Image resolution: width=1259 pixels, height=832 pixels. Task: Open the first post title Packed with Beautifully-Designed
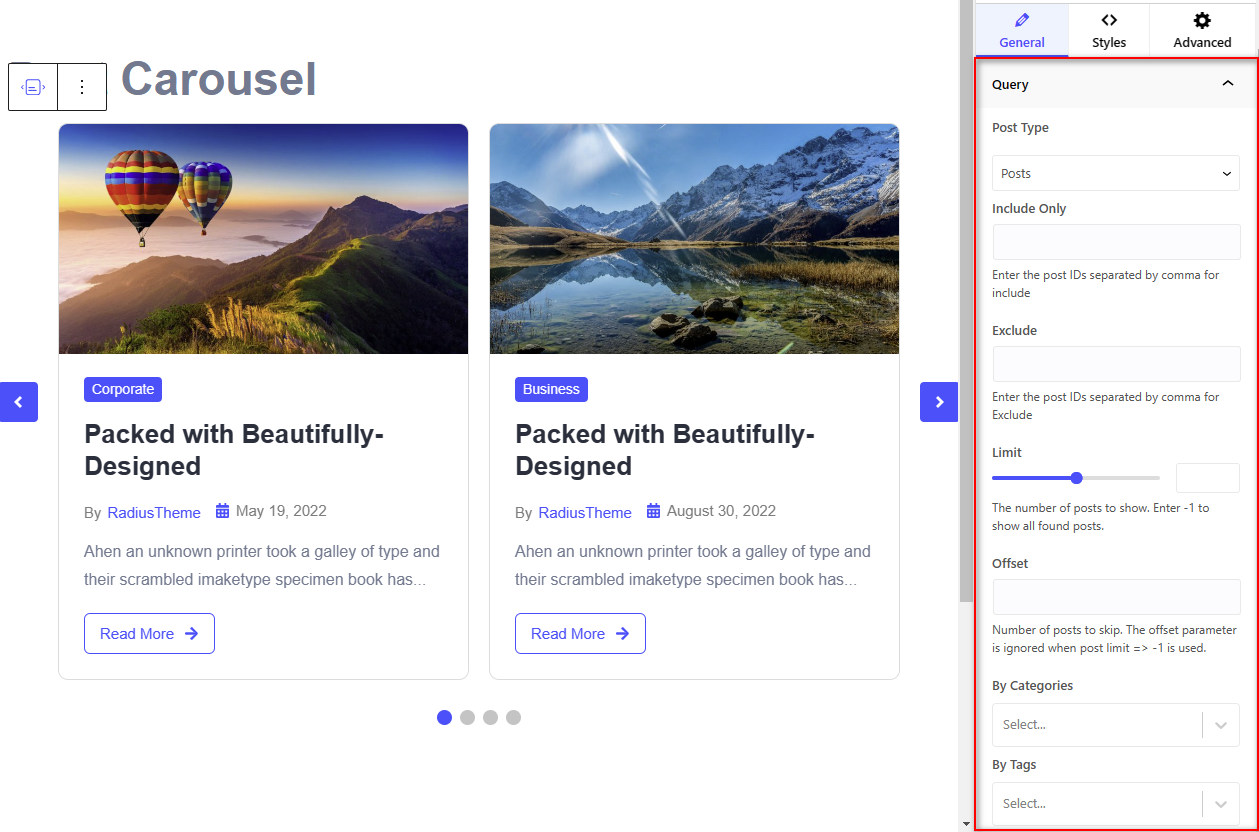234,450
